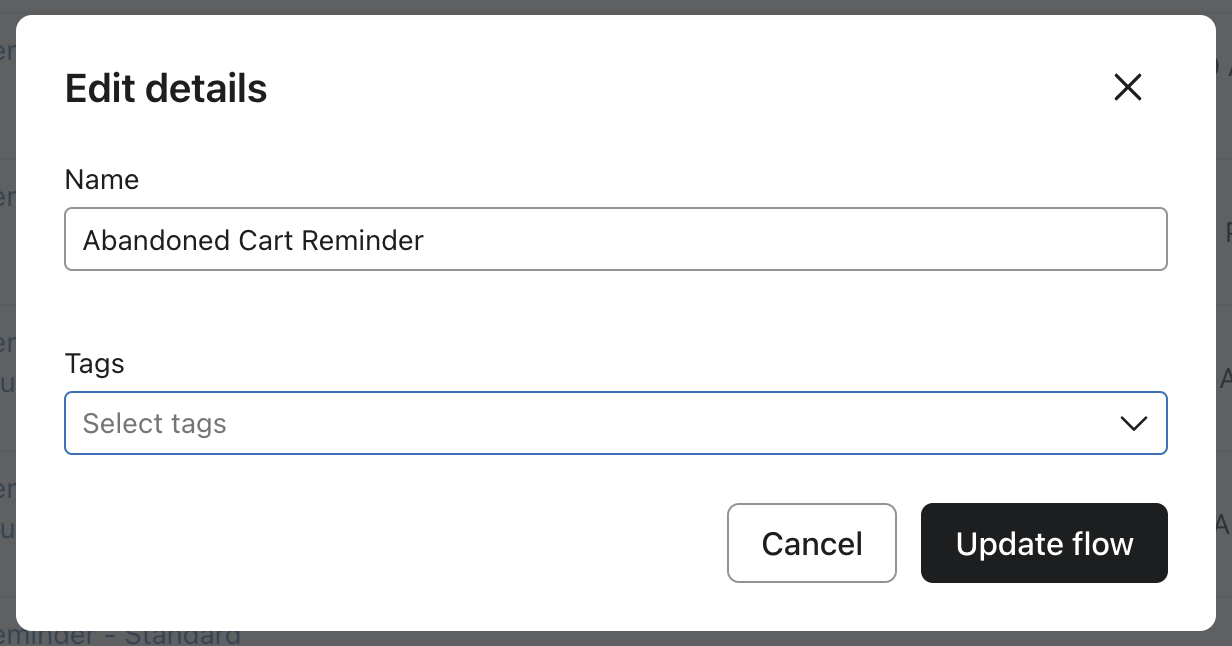Discard changes via the outlined Cancel button

coord(811,543)
